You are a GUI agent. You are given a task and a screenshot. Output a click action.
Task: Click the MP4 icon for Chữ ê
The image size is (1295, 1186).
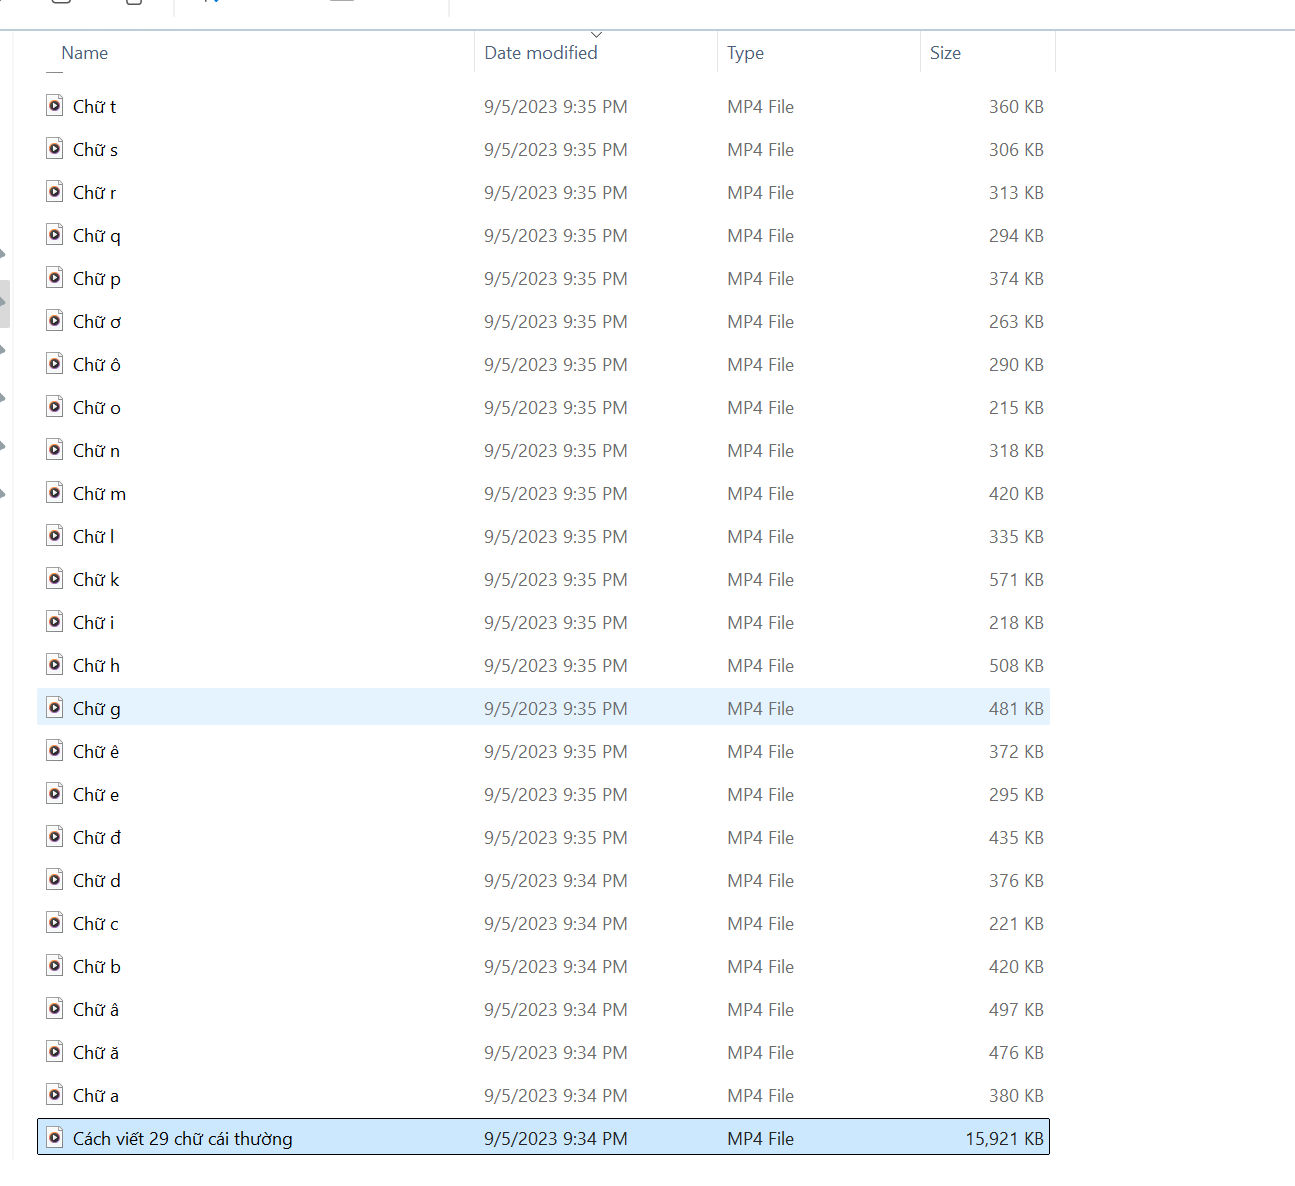coord(55,750)
